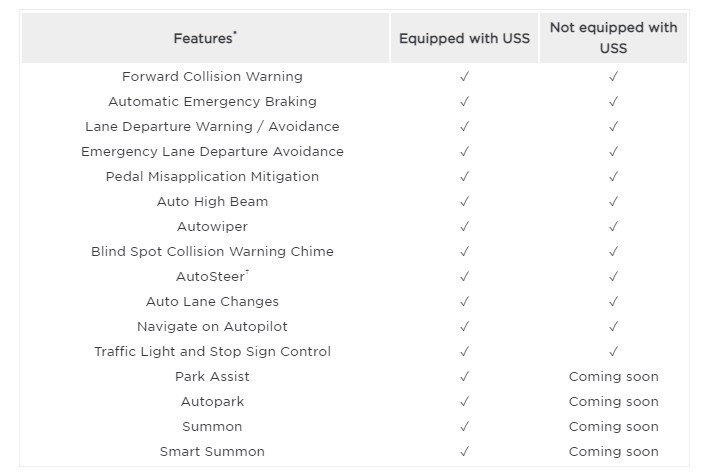
Task: Select the AutoSteer feature label
Action: [212, 276]
